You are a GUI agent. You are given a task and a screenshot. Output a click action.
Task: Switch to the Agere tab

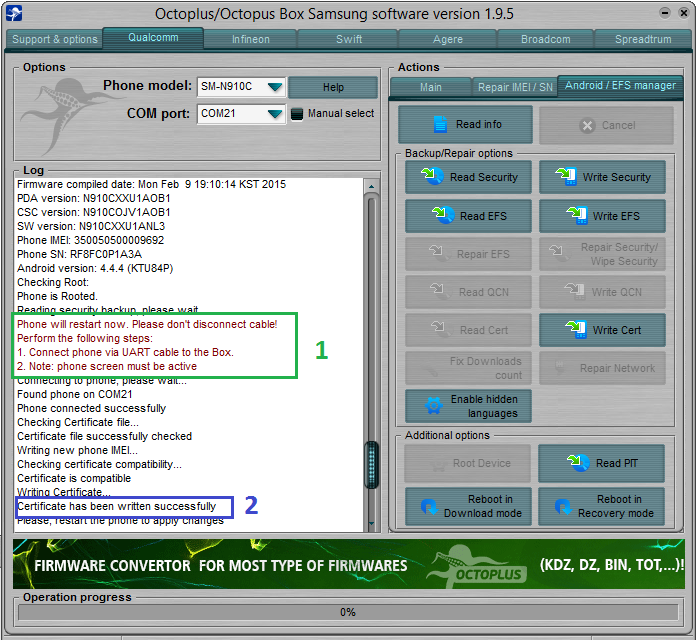(x=448, y=39)
